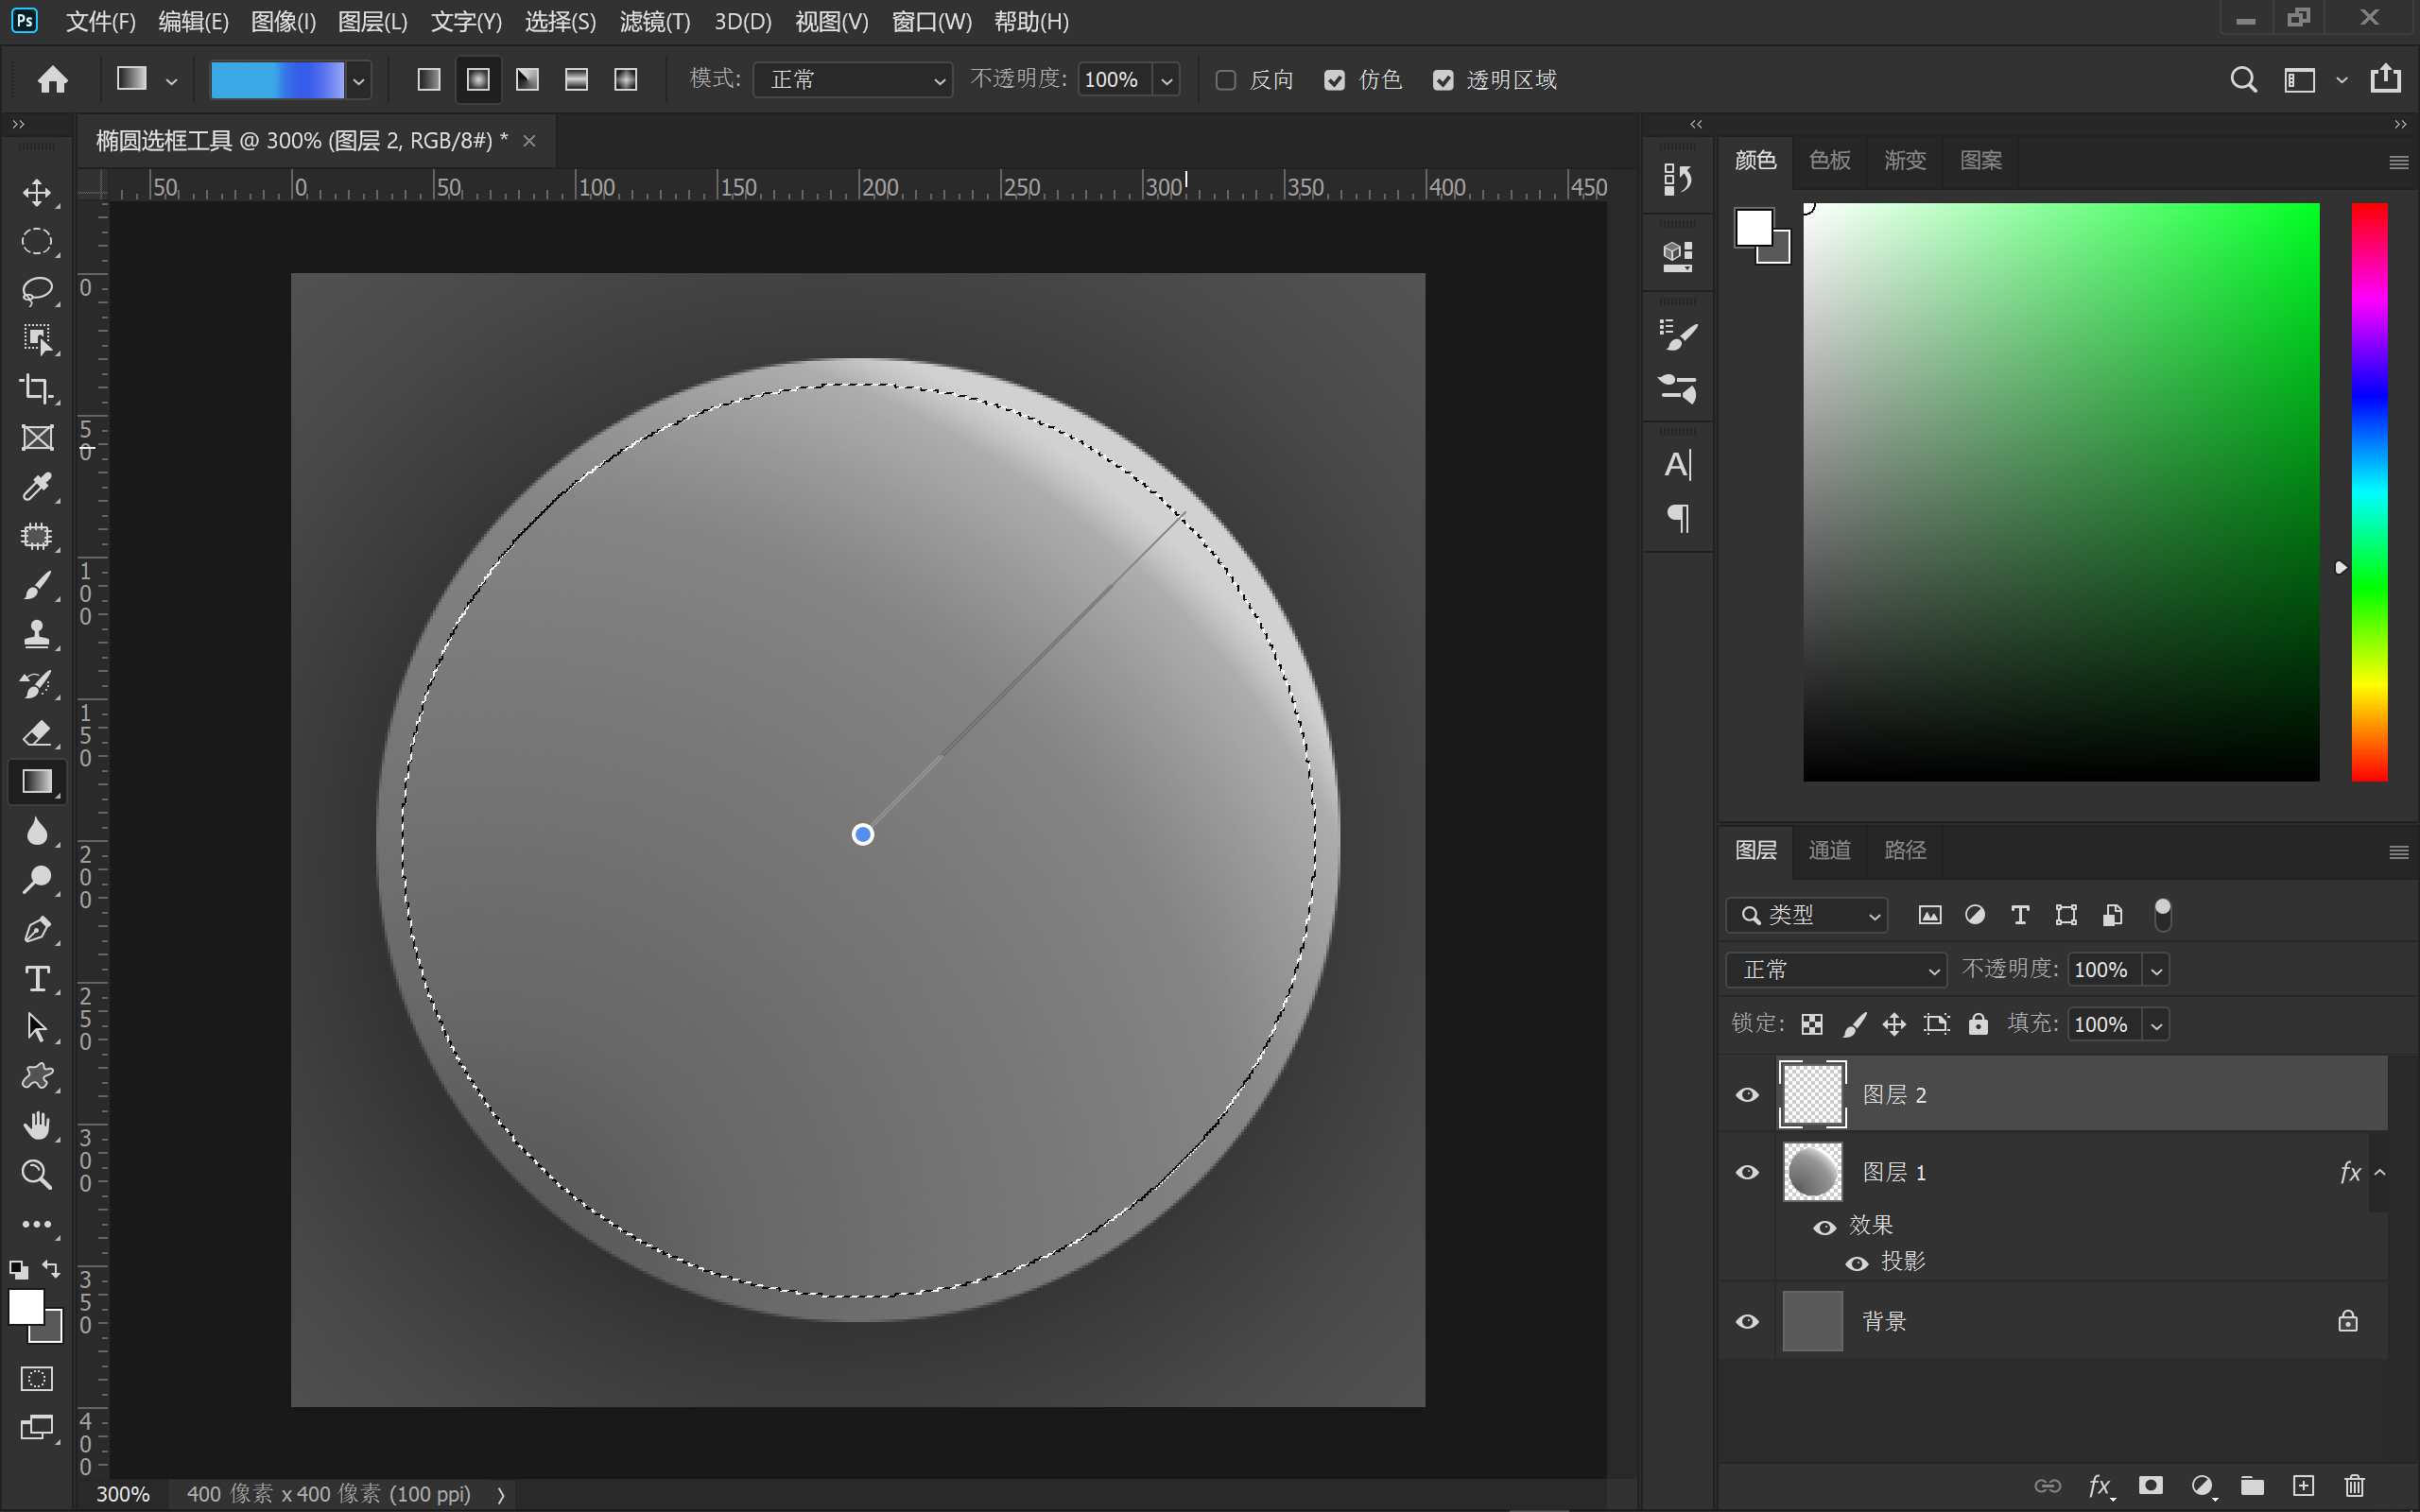The image size is (2420, 1512).
Task: Collapse 图层 1 effects list arrow
Action: click(x=2381, y=1172)
